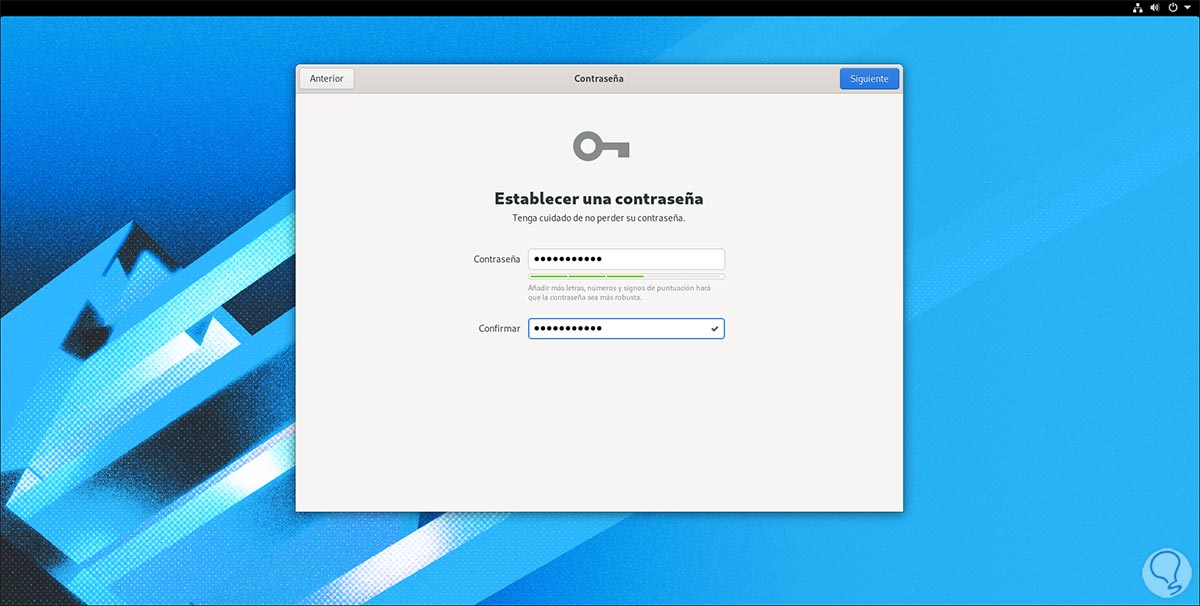Click the Siguiente button
This screenshot has width=1200, height=606.
pos(869,78)
